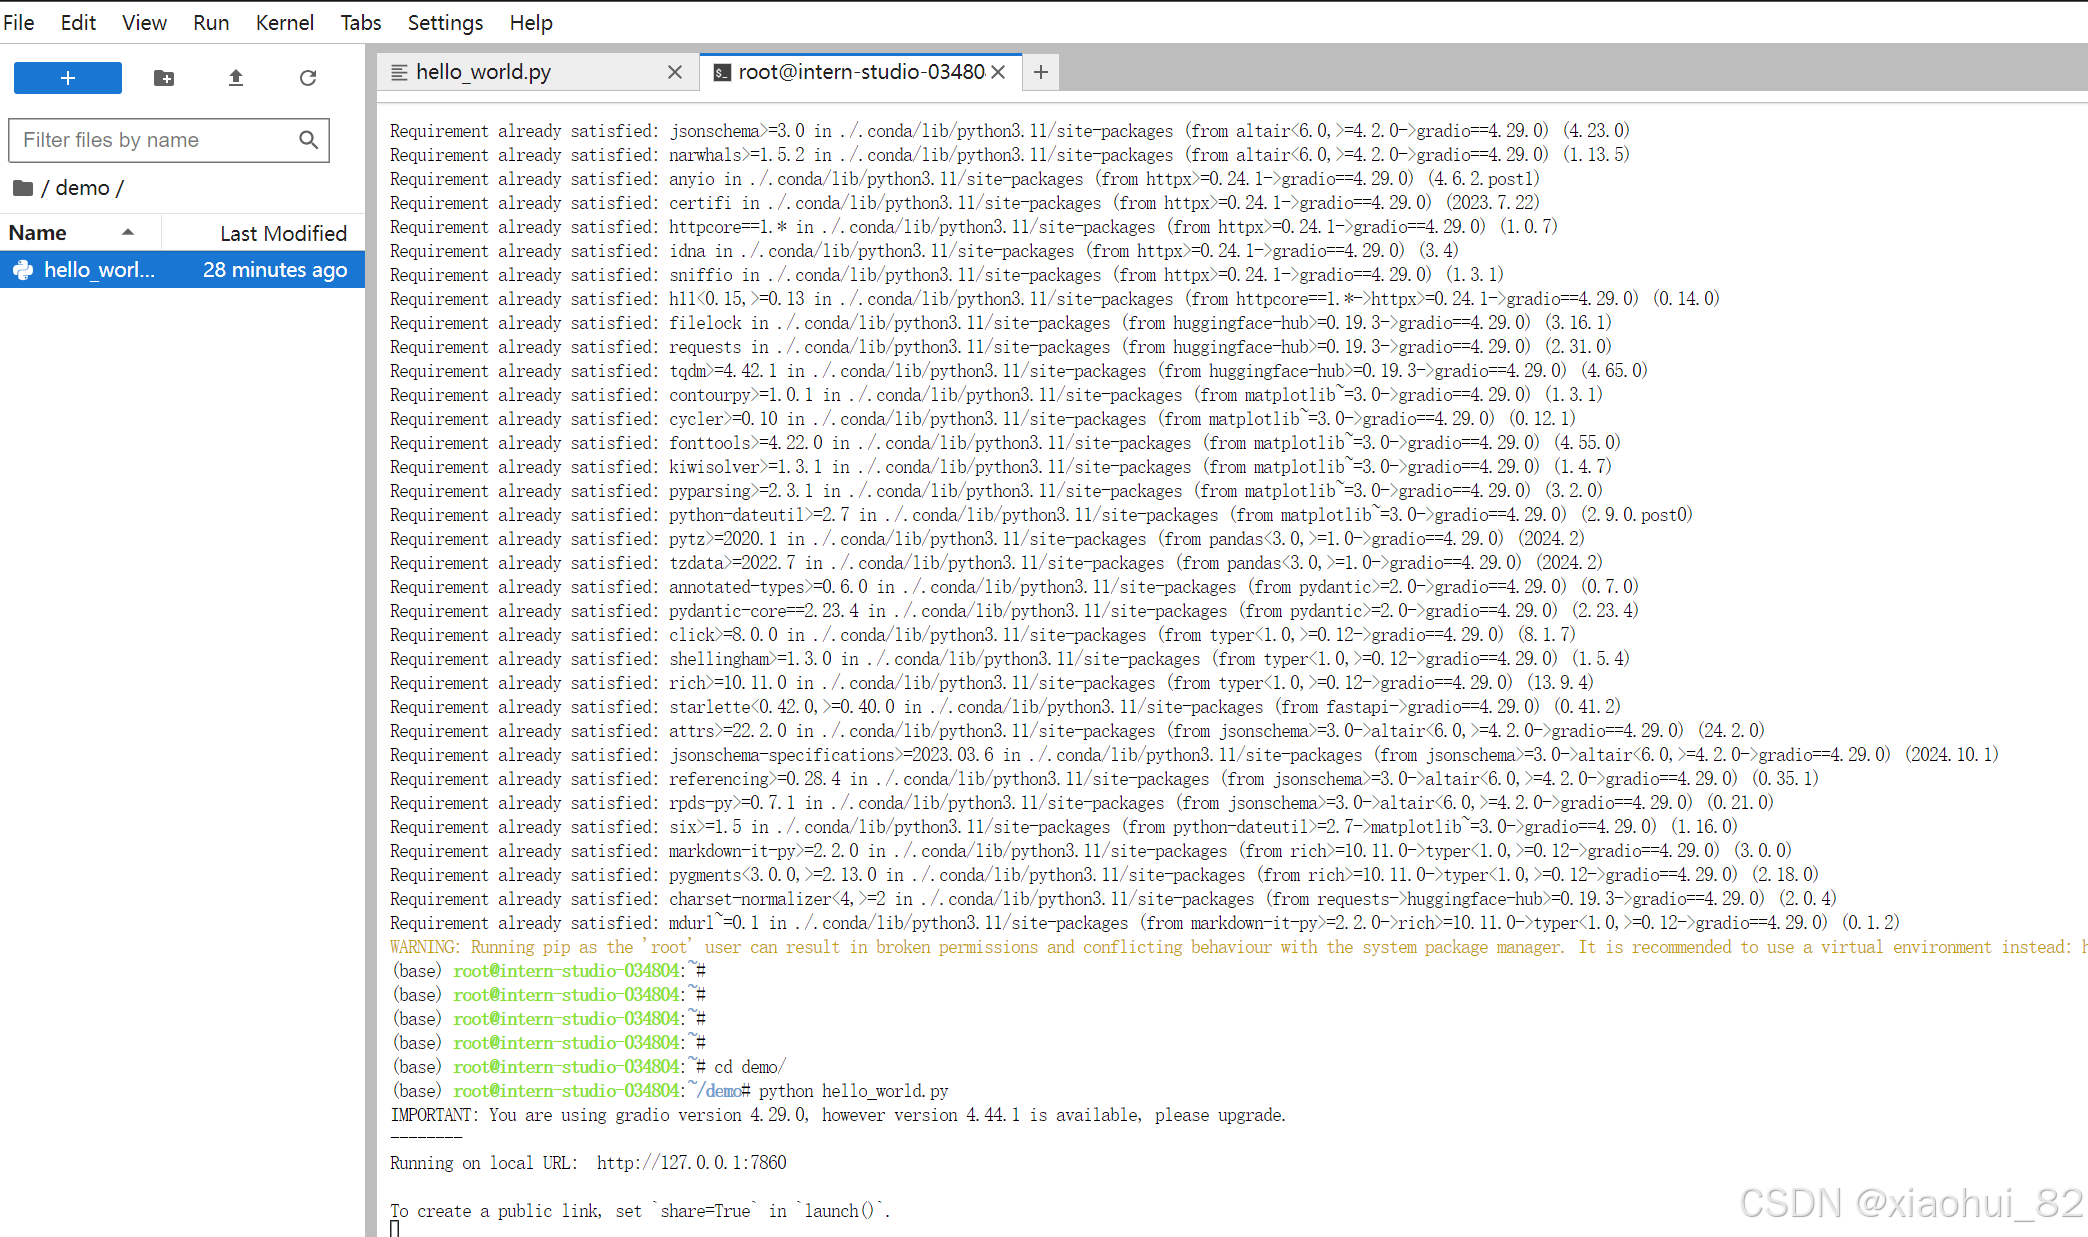Screen dimensions: 2088x1237
Task: Click the blue new launcher plus button
Action: [x=68, y=78]
